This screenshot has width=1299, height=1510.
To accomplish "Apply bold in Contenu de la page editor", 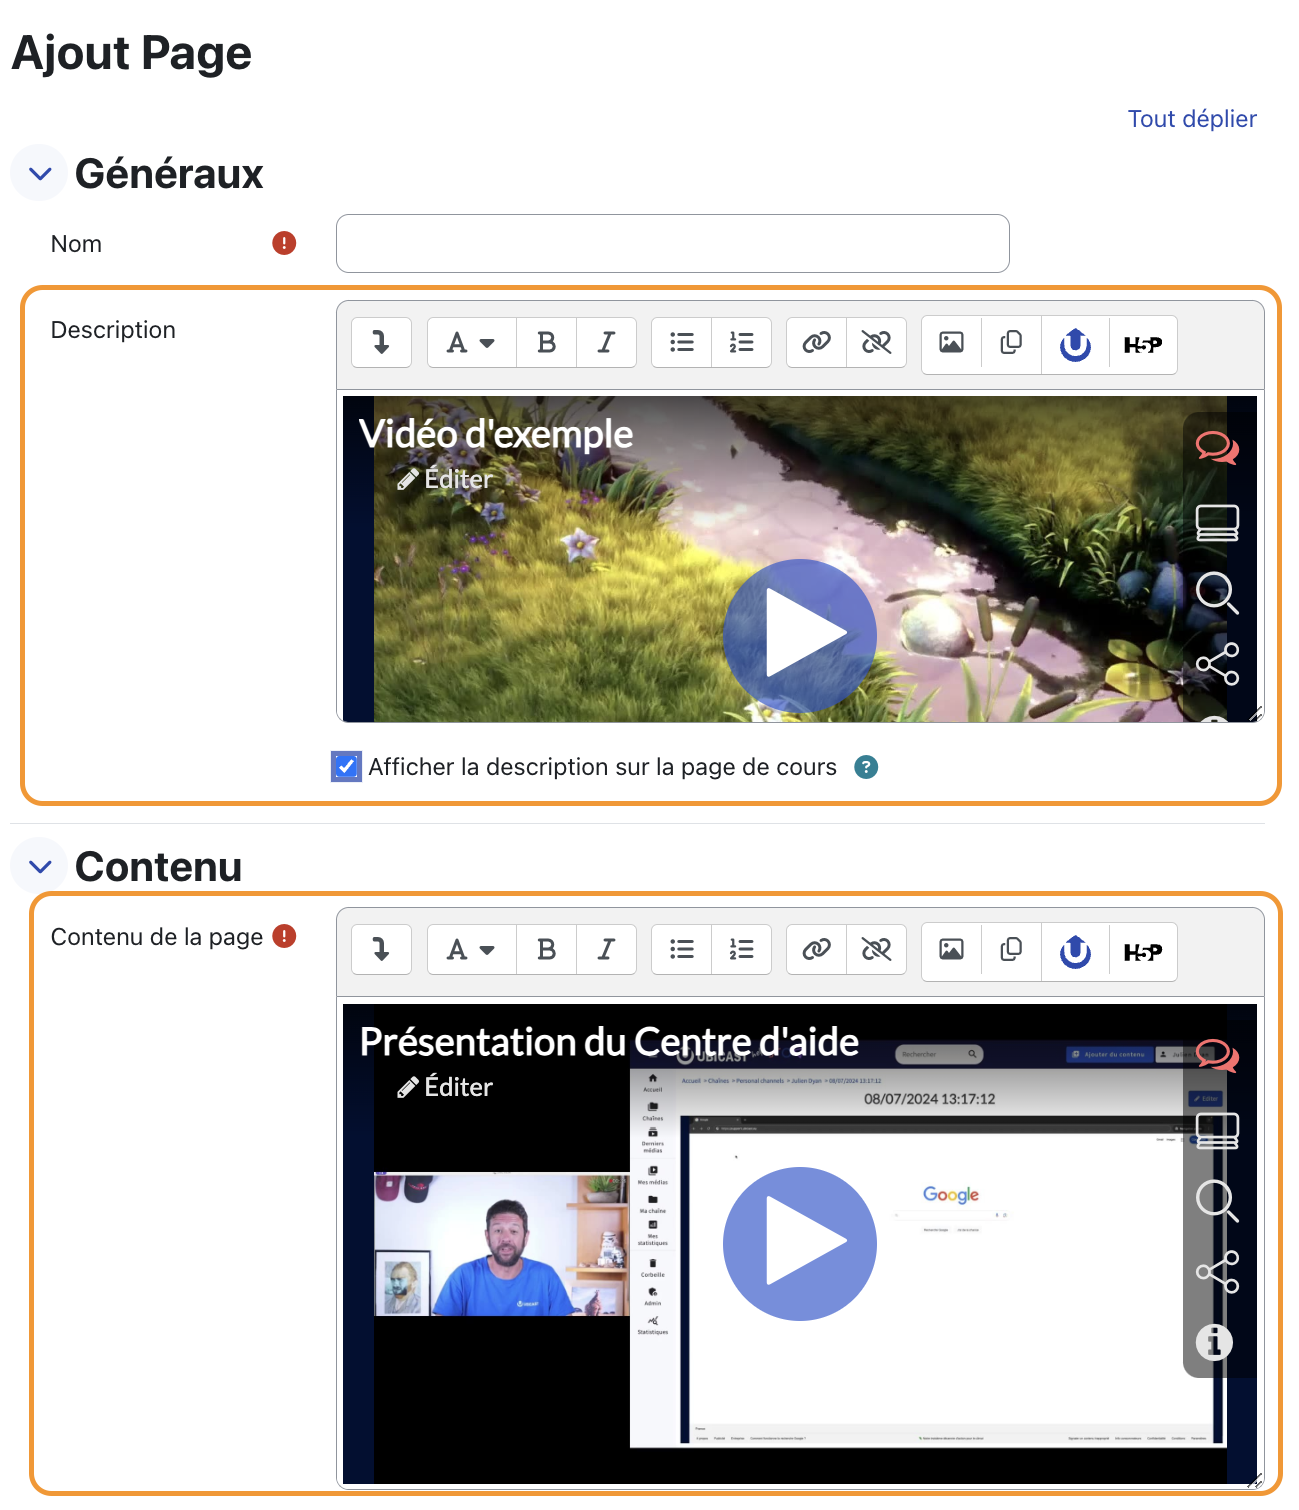I will click(546, 949).
